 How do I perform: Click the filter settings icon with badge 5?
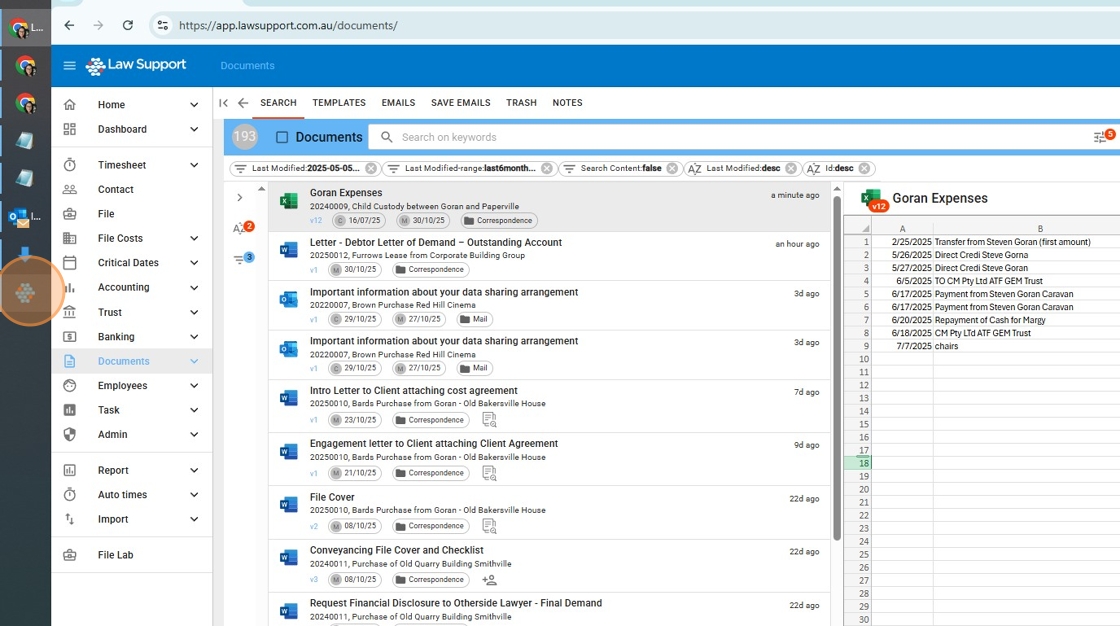click(x=1101, y=137)
